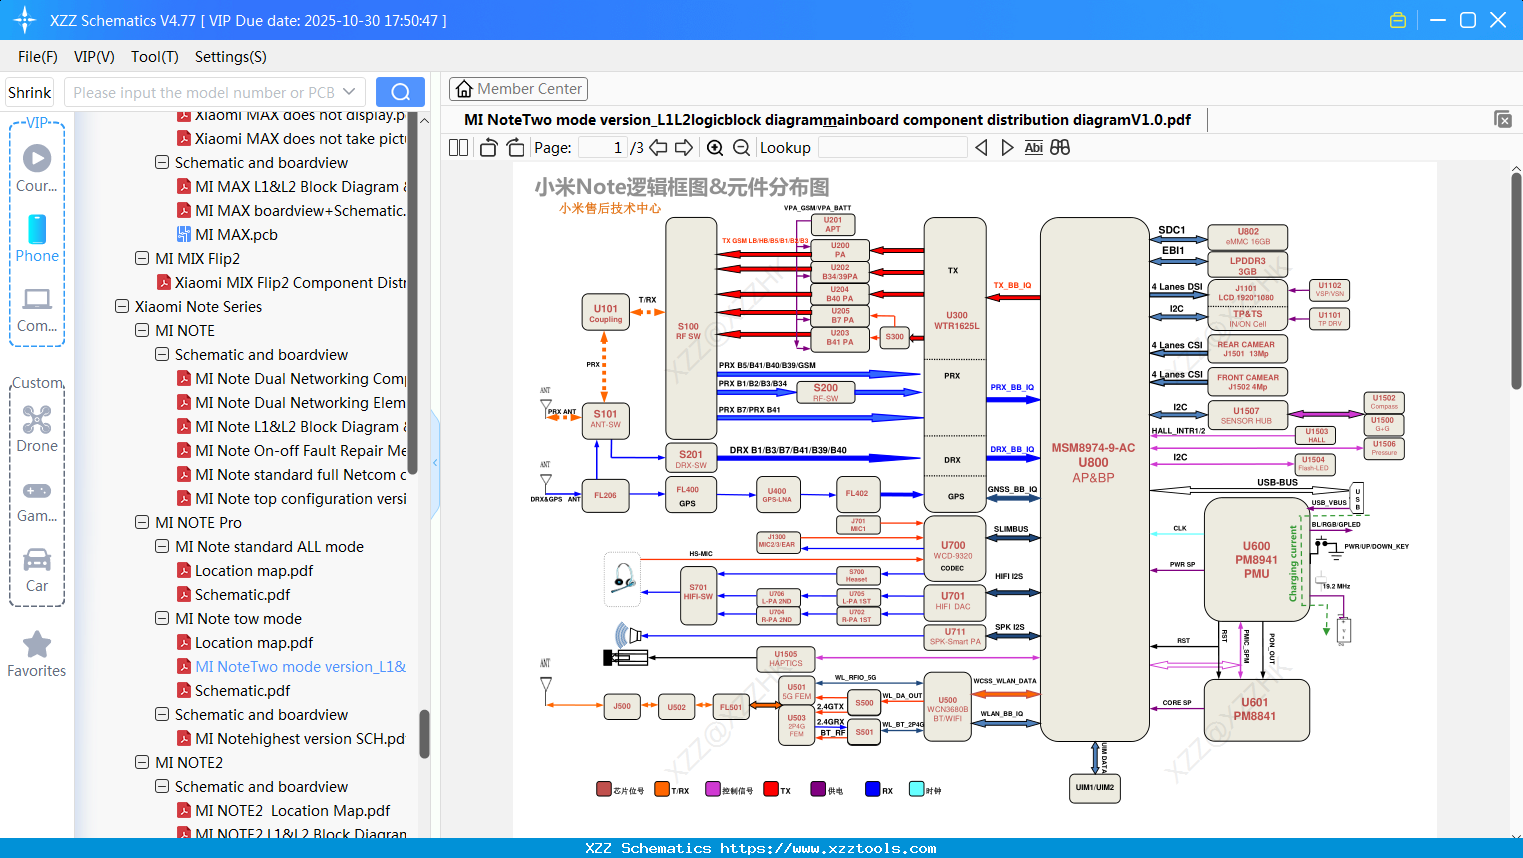Open the Drone schematics category icon
Viewport: 1523px width, 858px height.
(37, 420)
